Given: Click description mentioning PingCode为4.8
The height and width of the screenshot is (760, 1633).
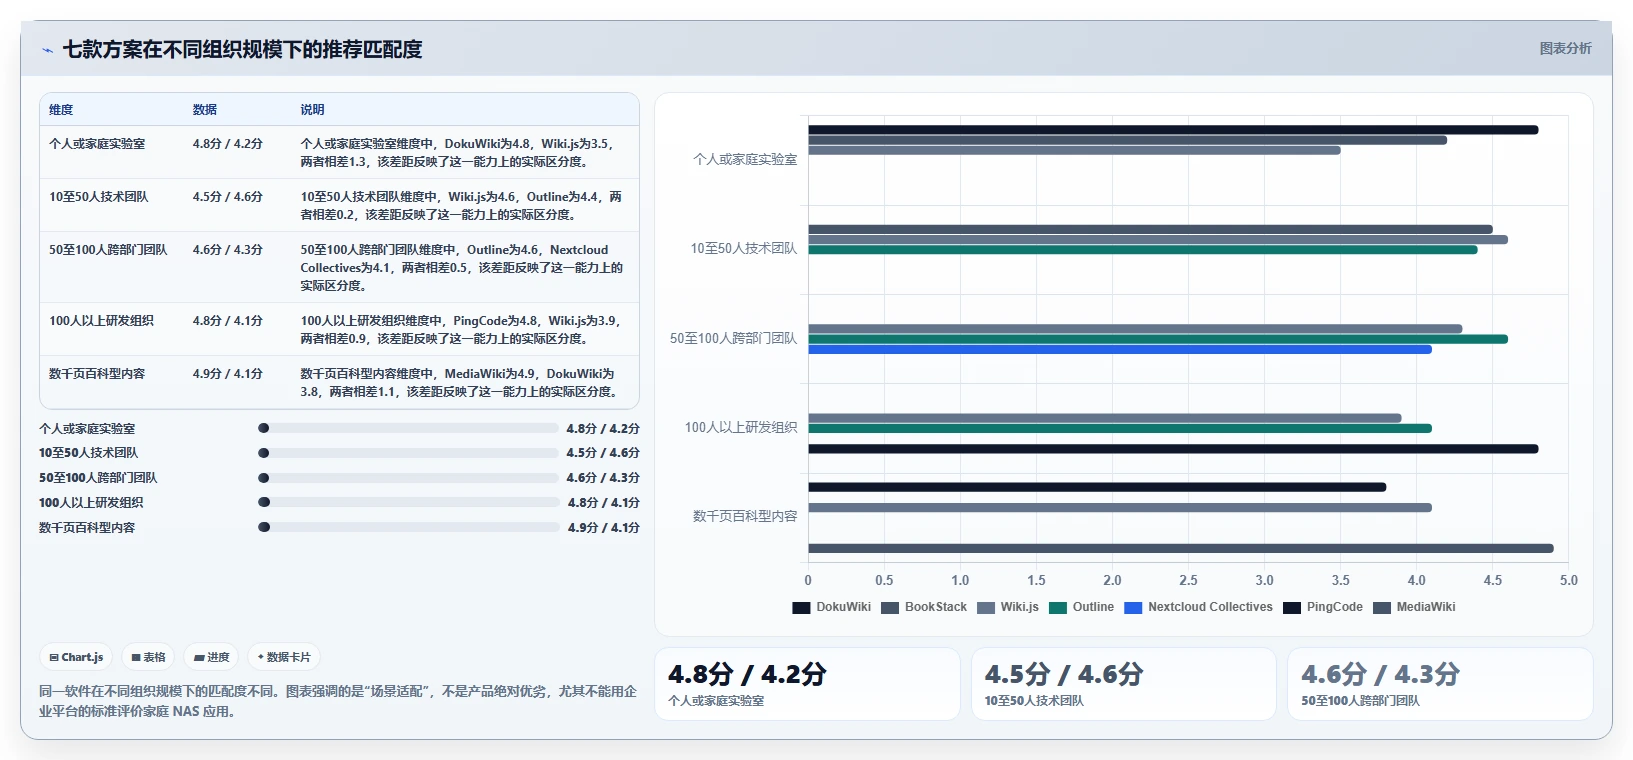Looking at the screenshot, I should pos(461,330).
